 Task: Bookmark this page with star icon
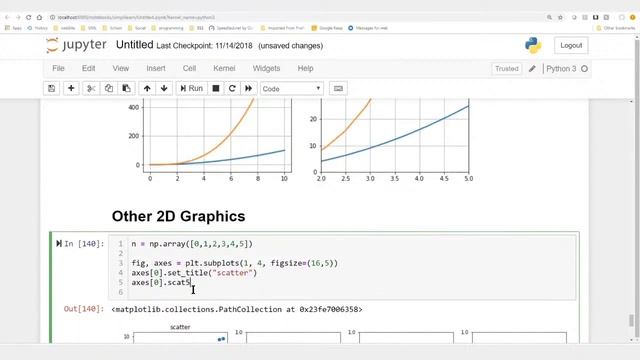(560, 18)
